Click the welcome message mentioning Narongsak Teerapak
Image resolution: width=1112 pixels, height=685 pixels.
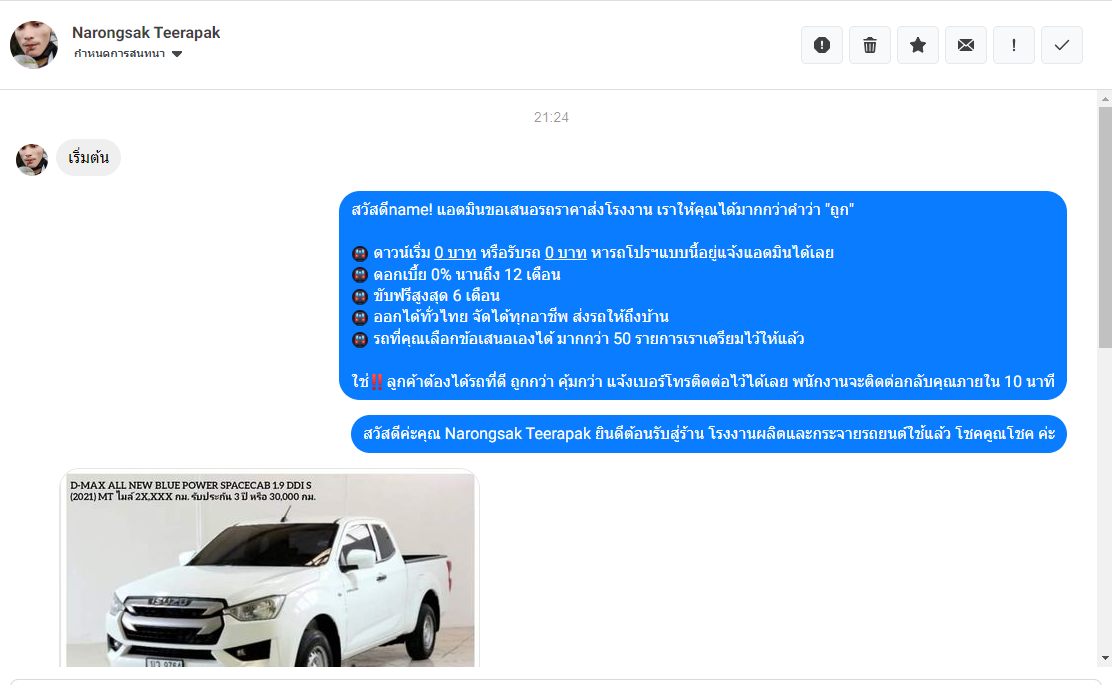pyautogui.click(x=708, y=434)
